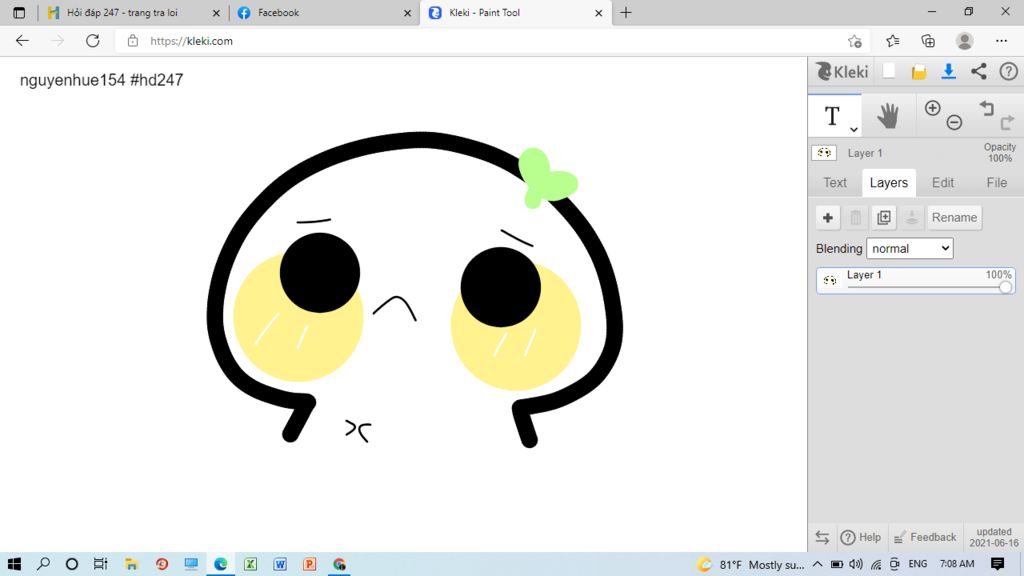
Task: Create a new image in Kleki
Action: [x=889, y=71]
